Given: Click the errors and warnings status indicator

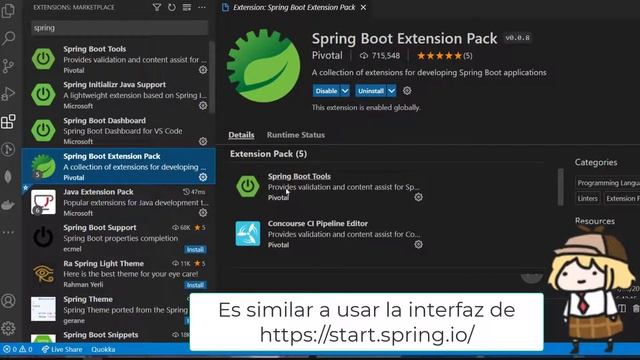Looking at the screenshot, I should 18,349.
